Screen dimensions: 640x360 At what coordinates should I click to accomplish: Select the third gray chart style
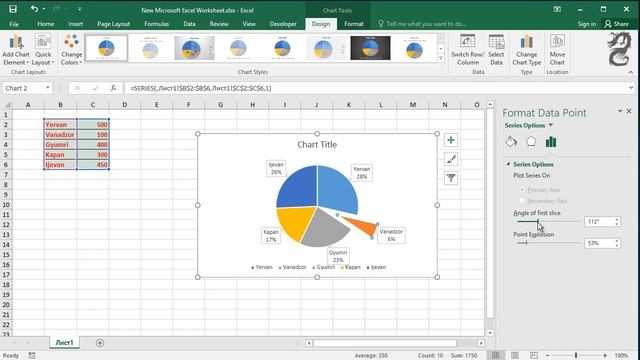pyautogui.click(x=194, y=48)
